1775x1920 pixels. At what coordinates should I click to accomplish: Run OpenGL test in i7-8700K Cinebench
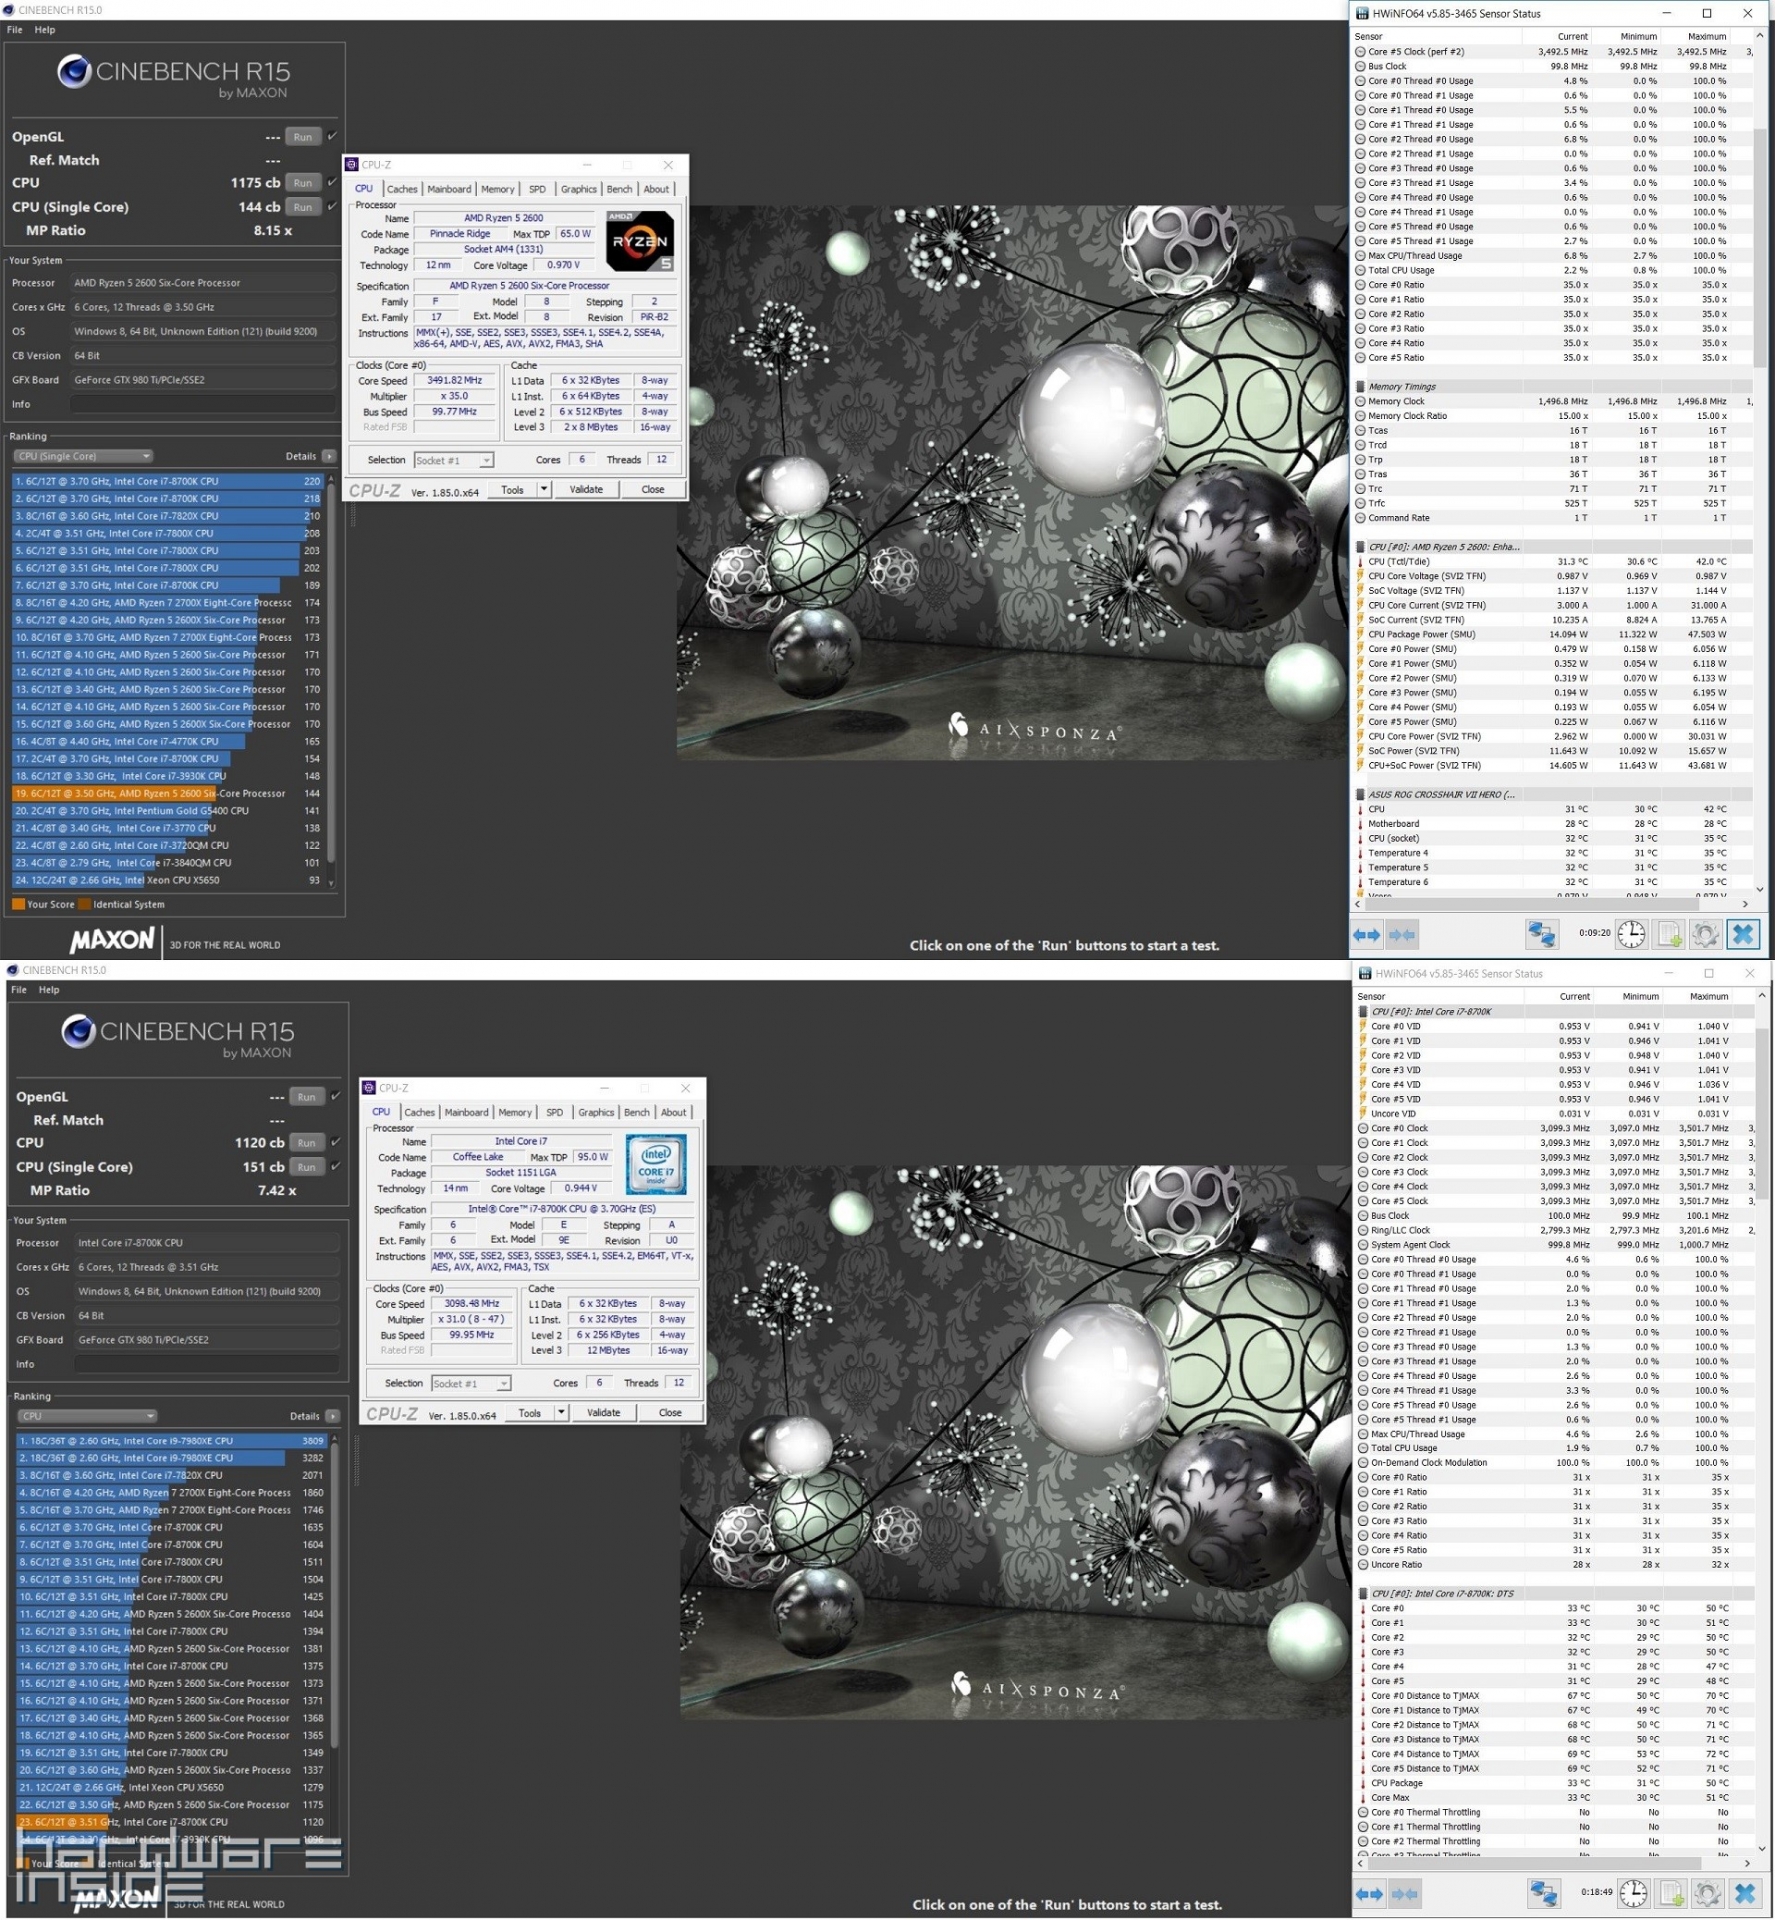click(x=307, y=1097)
